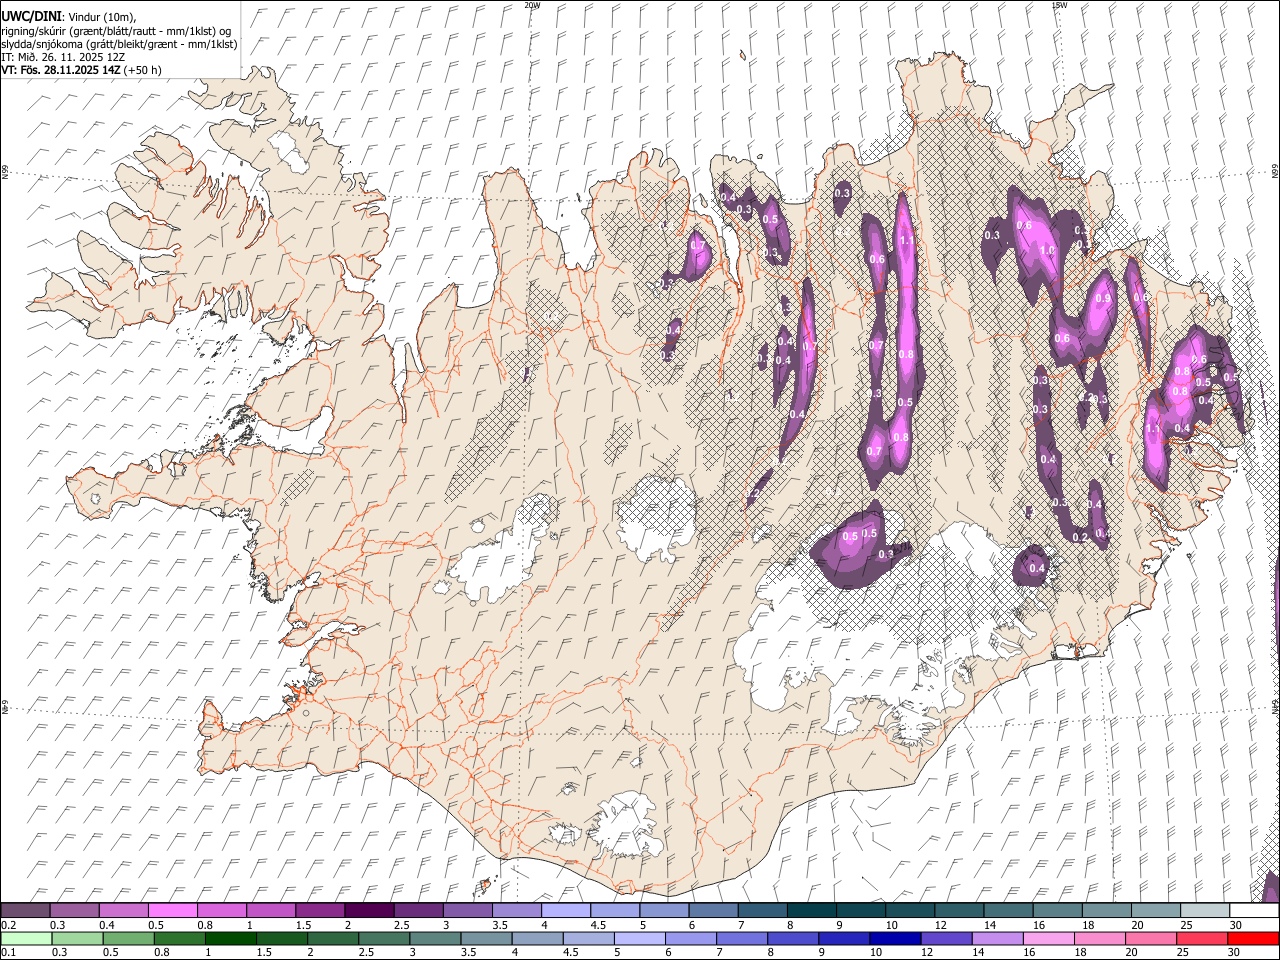Screen dimensions: 1280x960
Task: Select the darkest purple 2–2.5 legend swatch
Action: point(369,911)
